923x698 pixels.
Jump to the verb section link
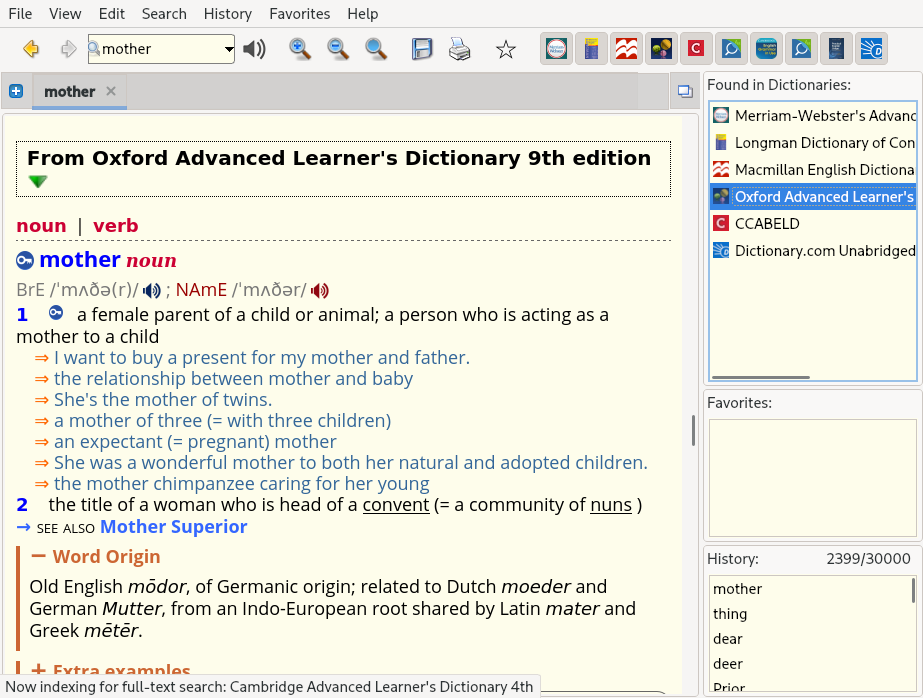coord(115,225)
